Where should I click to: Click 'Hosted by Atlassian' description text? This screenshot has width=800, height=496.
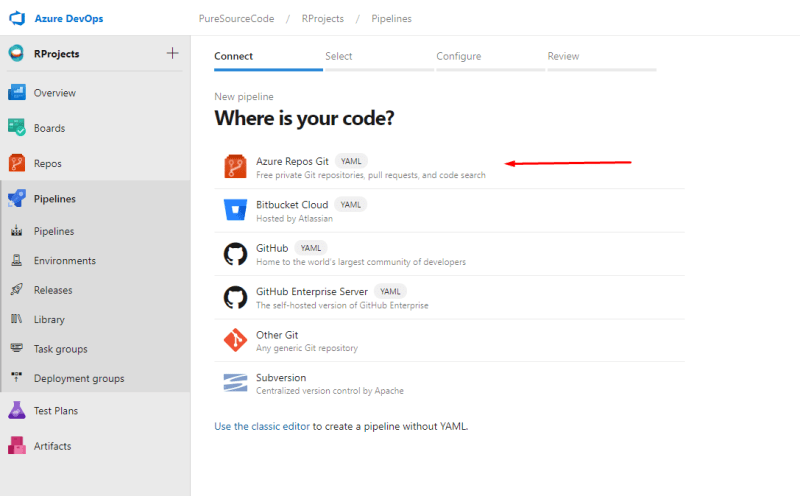[294, 218]
